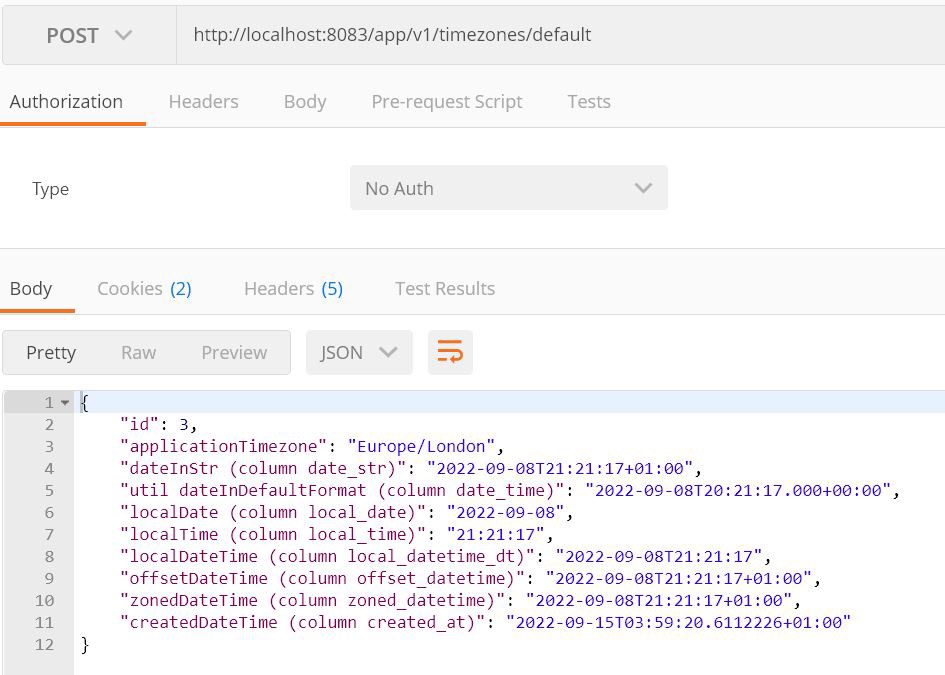Viewport: 945px width, 675px height.
Task: Open the JSON format dropdown
Action: pyautogui.click(x=359, y=353)
